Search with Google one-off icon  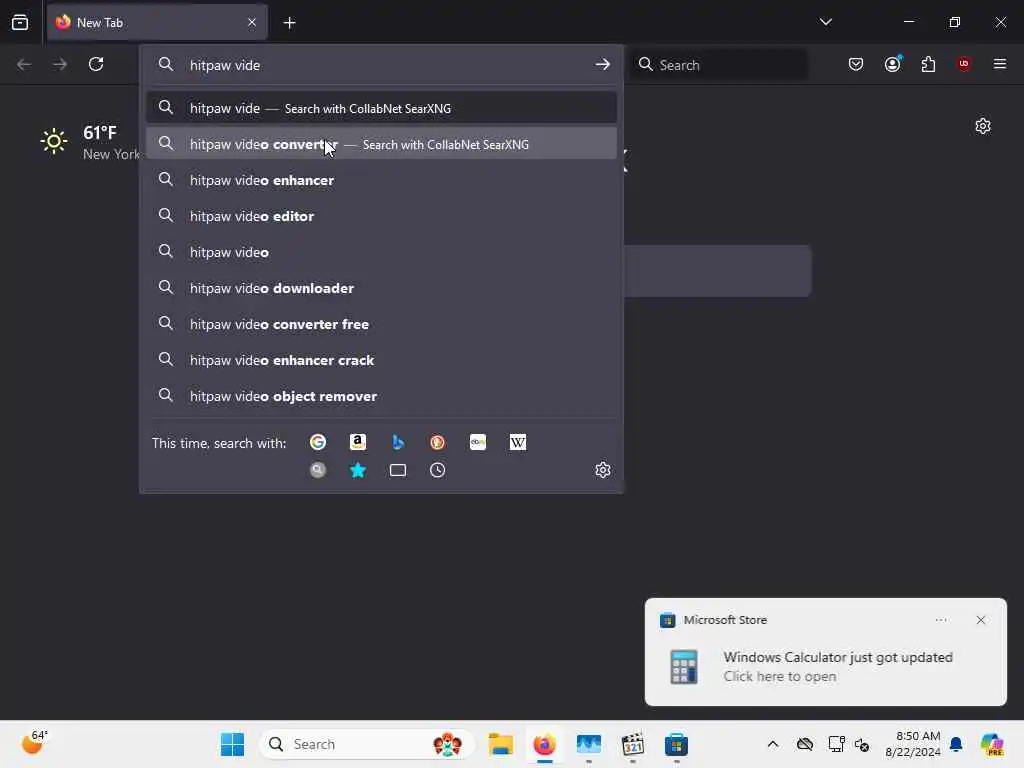318,442
